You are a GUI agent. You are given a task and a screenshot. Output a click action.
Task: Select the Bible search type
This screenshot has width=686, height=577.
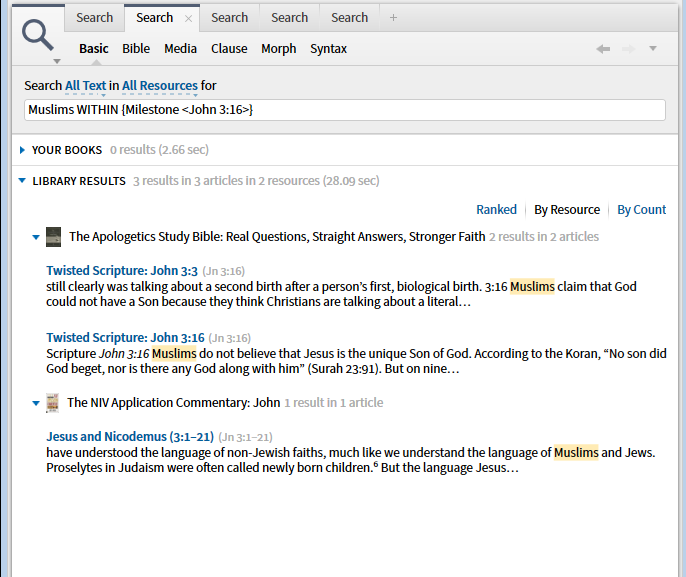click(136, 49)
